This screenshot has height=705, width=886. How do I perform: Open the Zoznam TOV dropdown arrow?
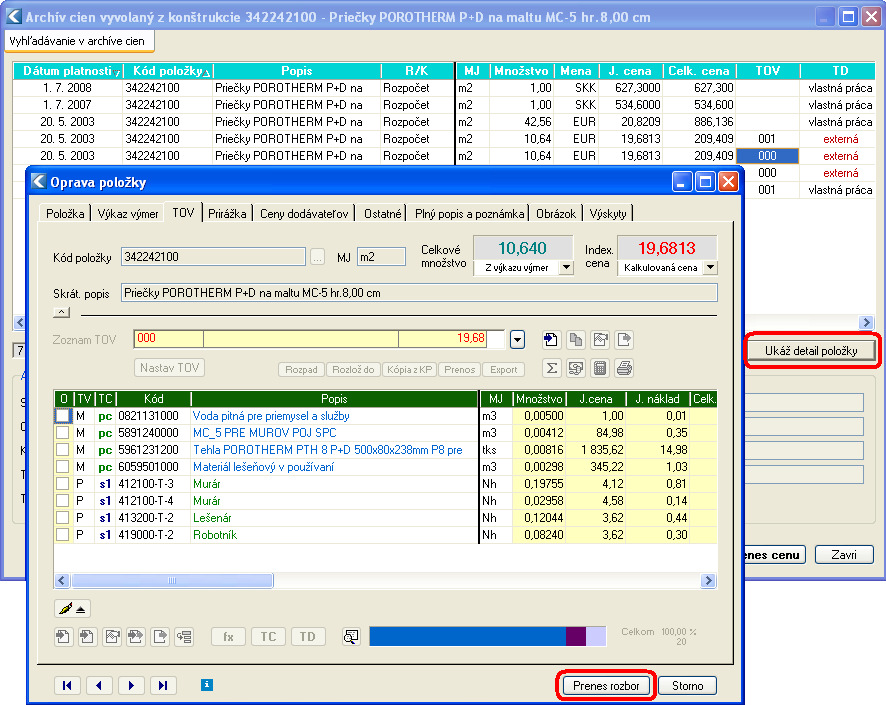click(x=517, y=340)
